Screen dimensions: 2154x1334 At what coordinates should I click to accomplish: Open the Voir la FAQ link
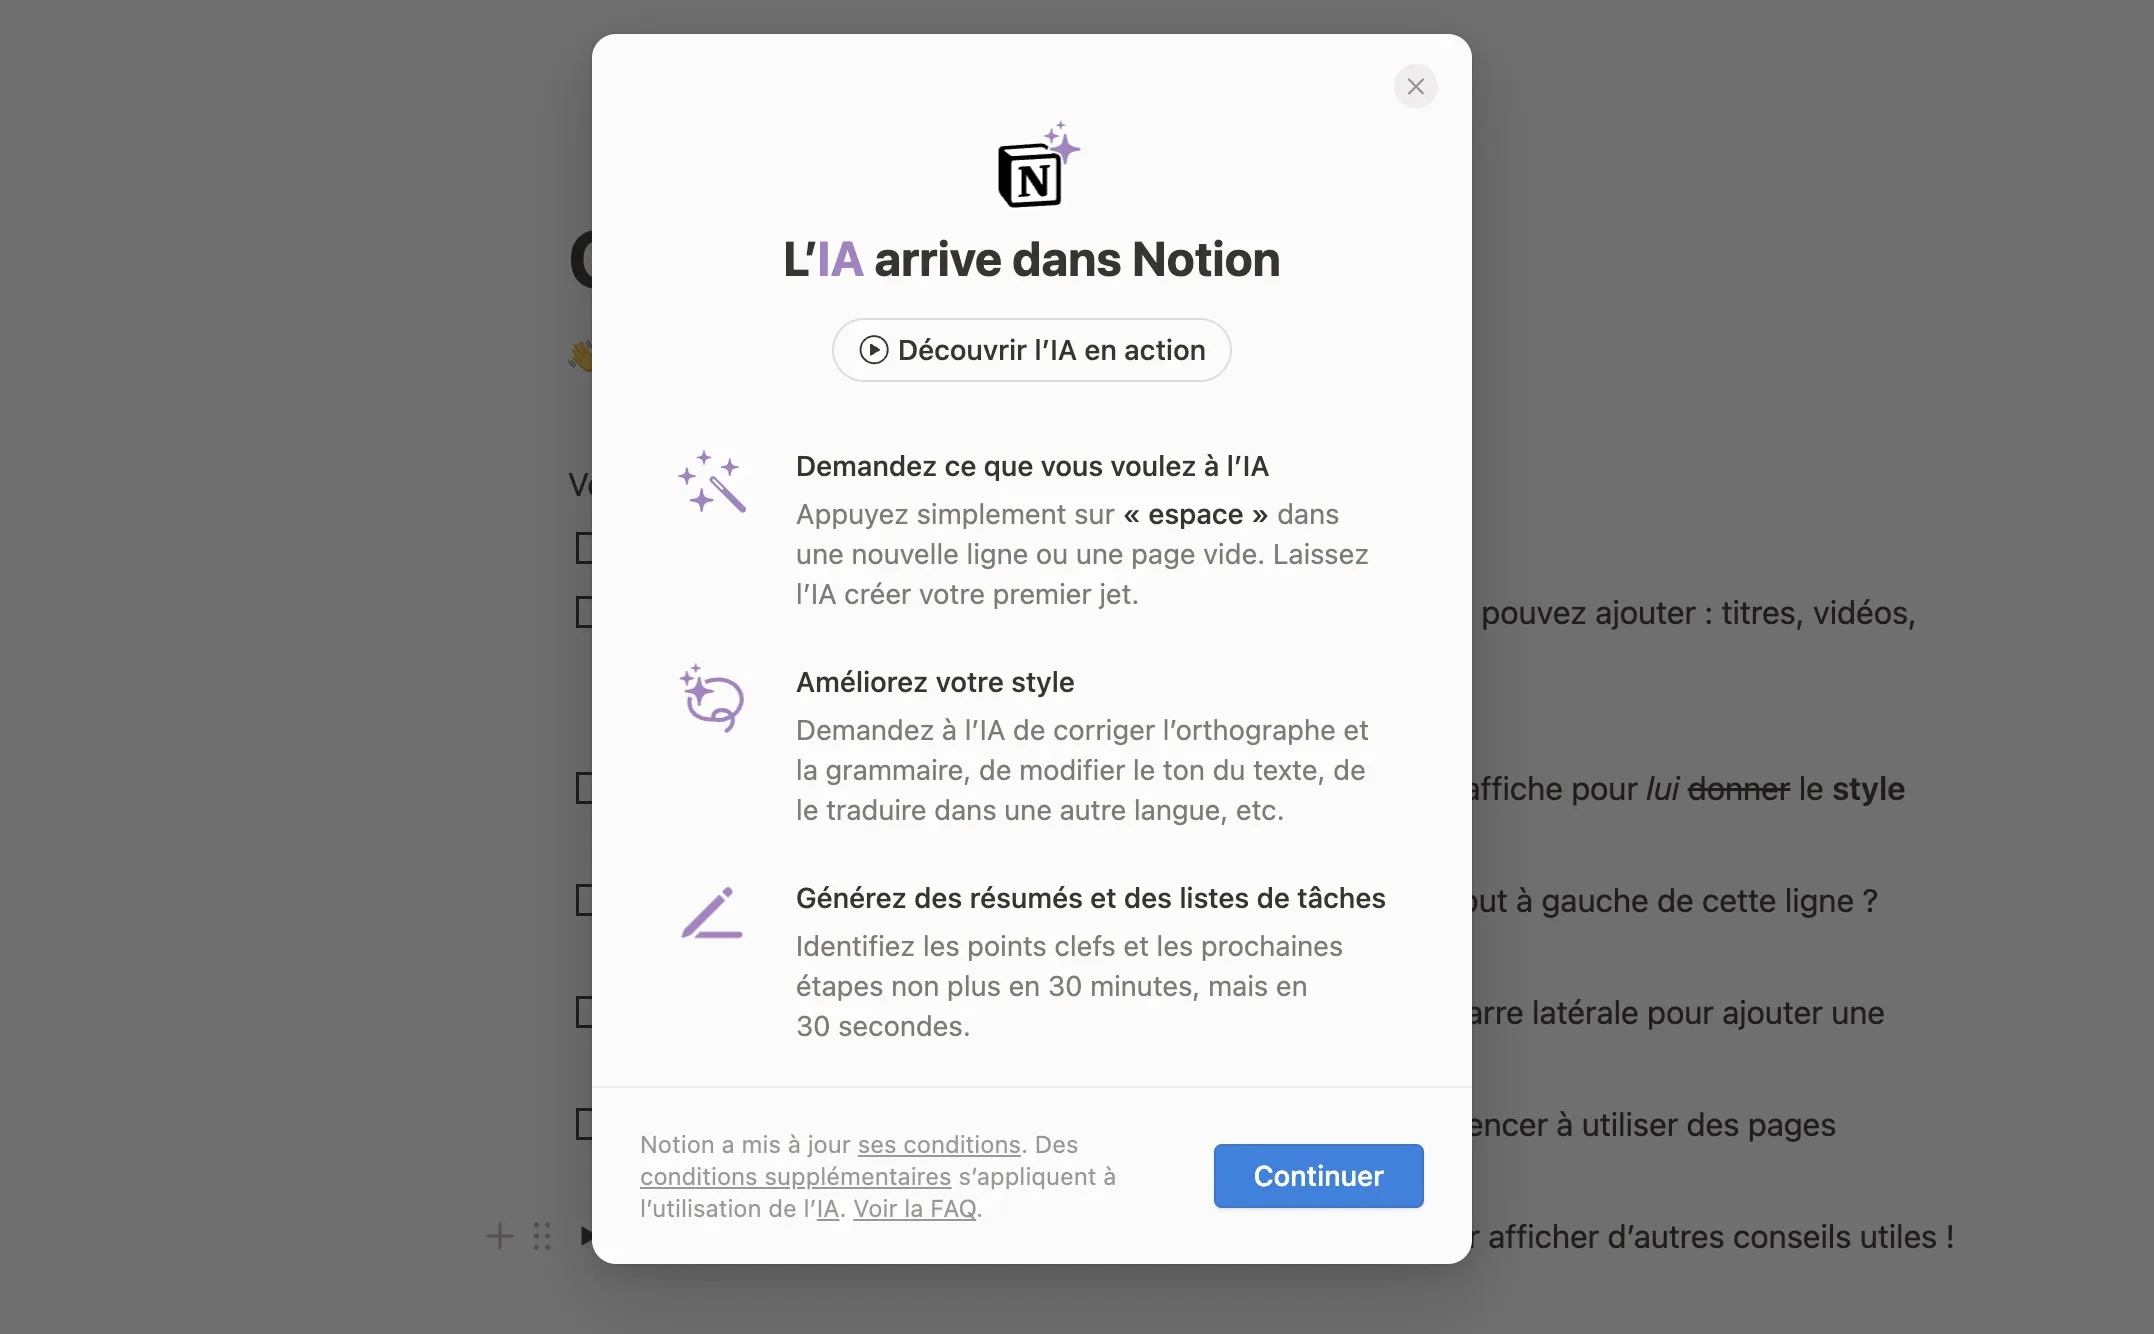point(914,1208)
